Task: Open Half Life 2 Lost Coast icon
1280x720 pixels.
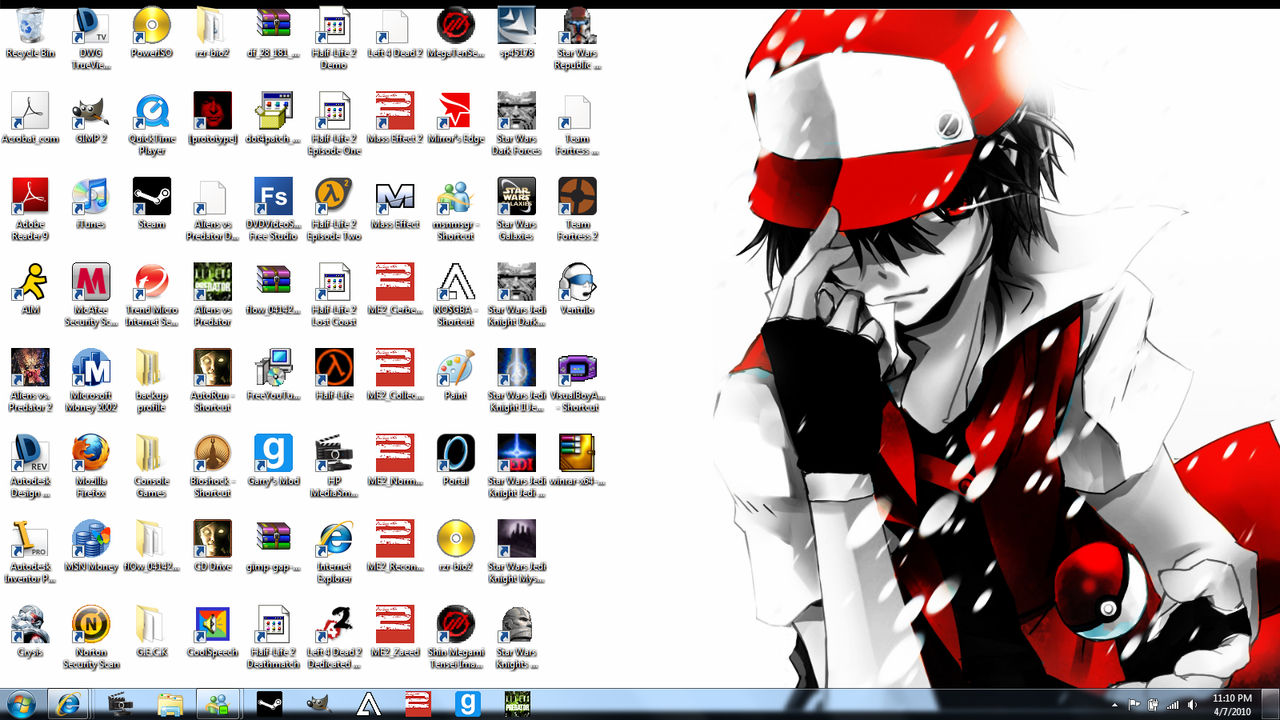Action: click(334, 296)
